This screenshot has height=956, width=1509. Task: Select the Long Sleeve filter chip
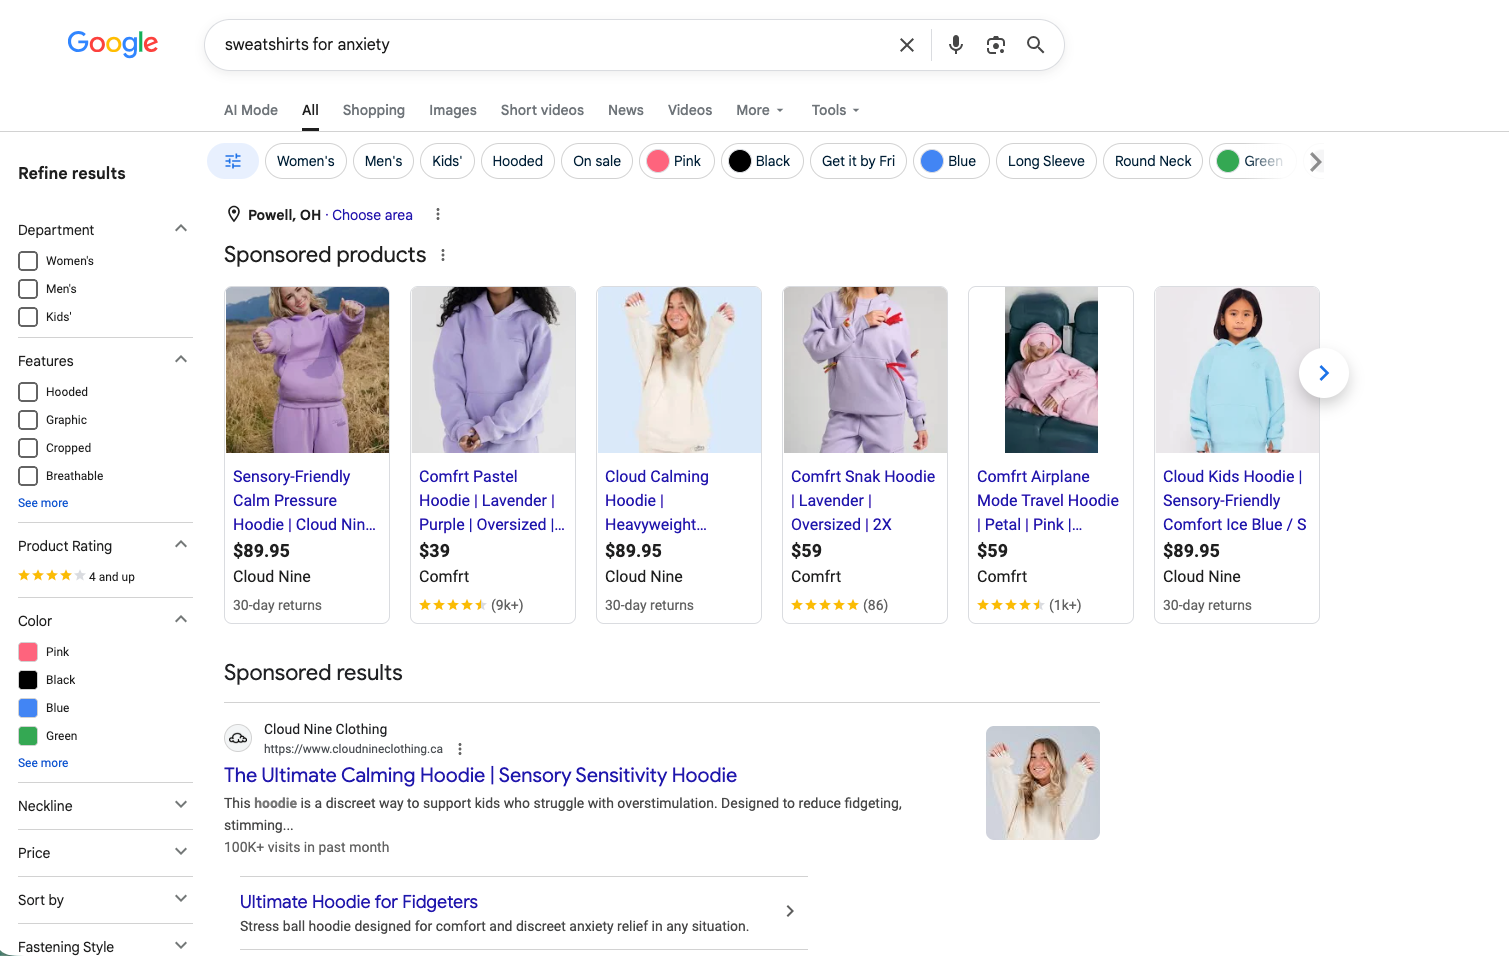click(1046, 161)
